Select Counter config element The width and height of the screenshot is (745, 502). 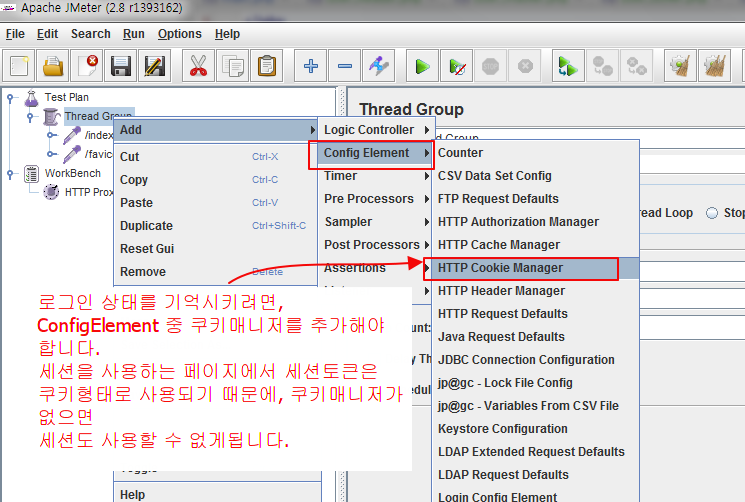[x=535, y=153]
